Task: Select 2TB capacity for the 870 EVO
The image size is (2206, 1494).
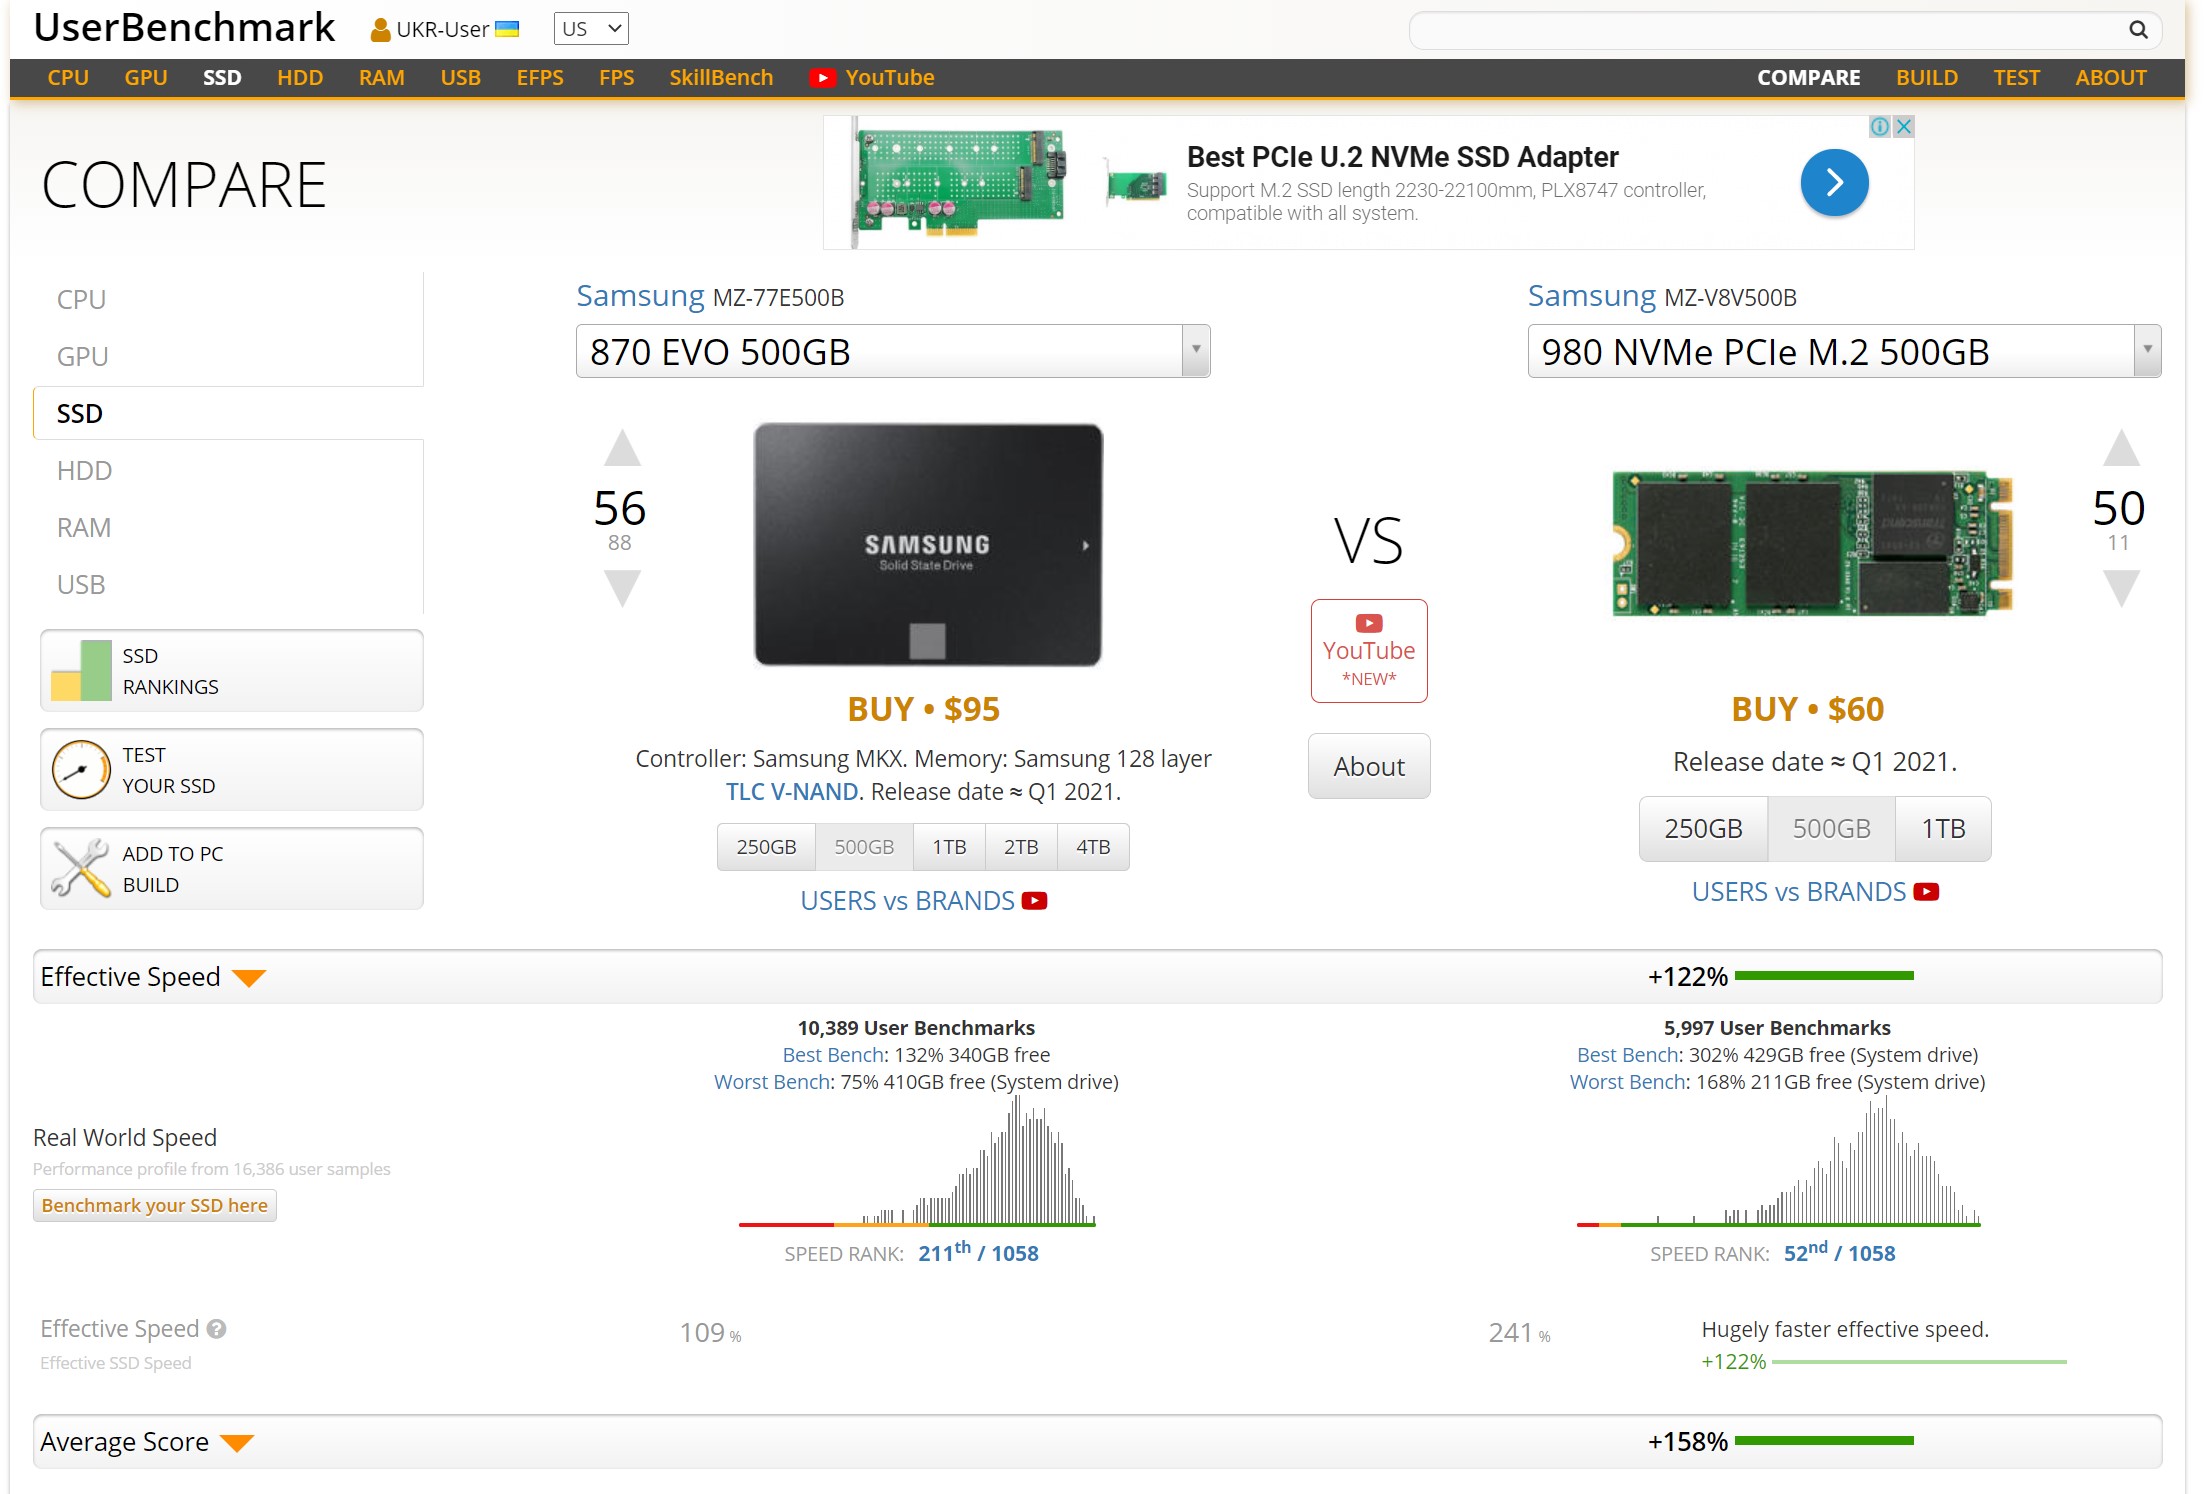Action: click(1021, 847)
